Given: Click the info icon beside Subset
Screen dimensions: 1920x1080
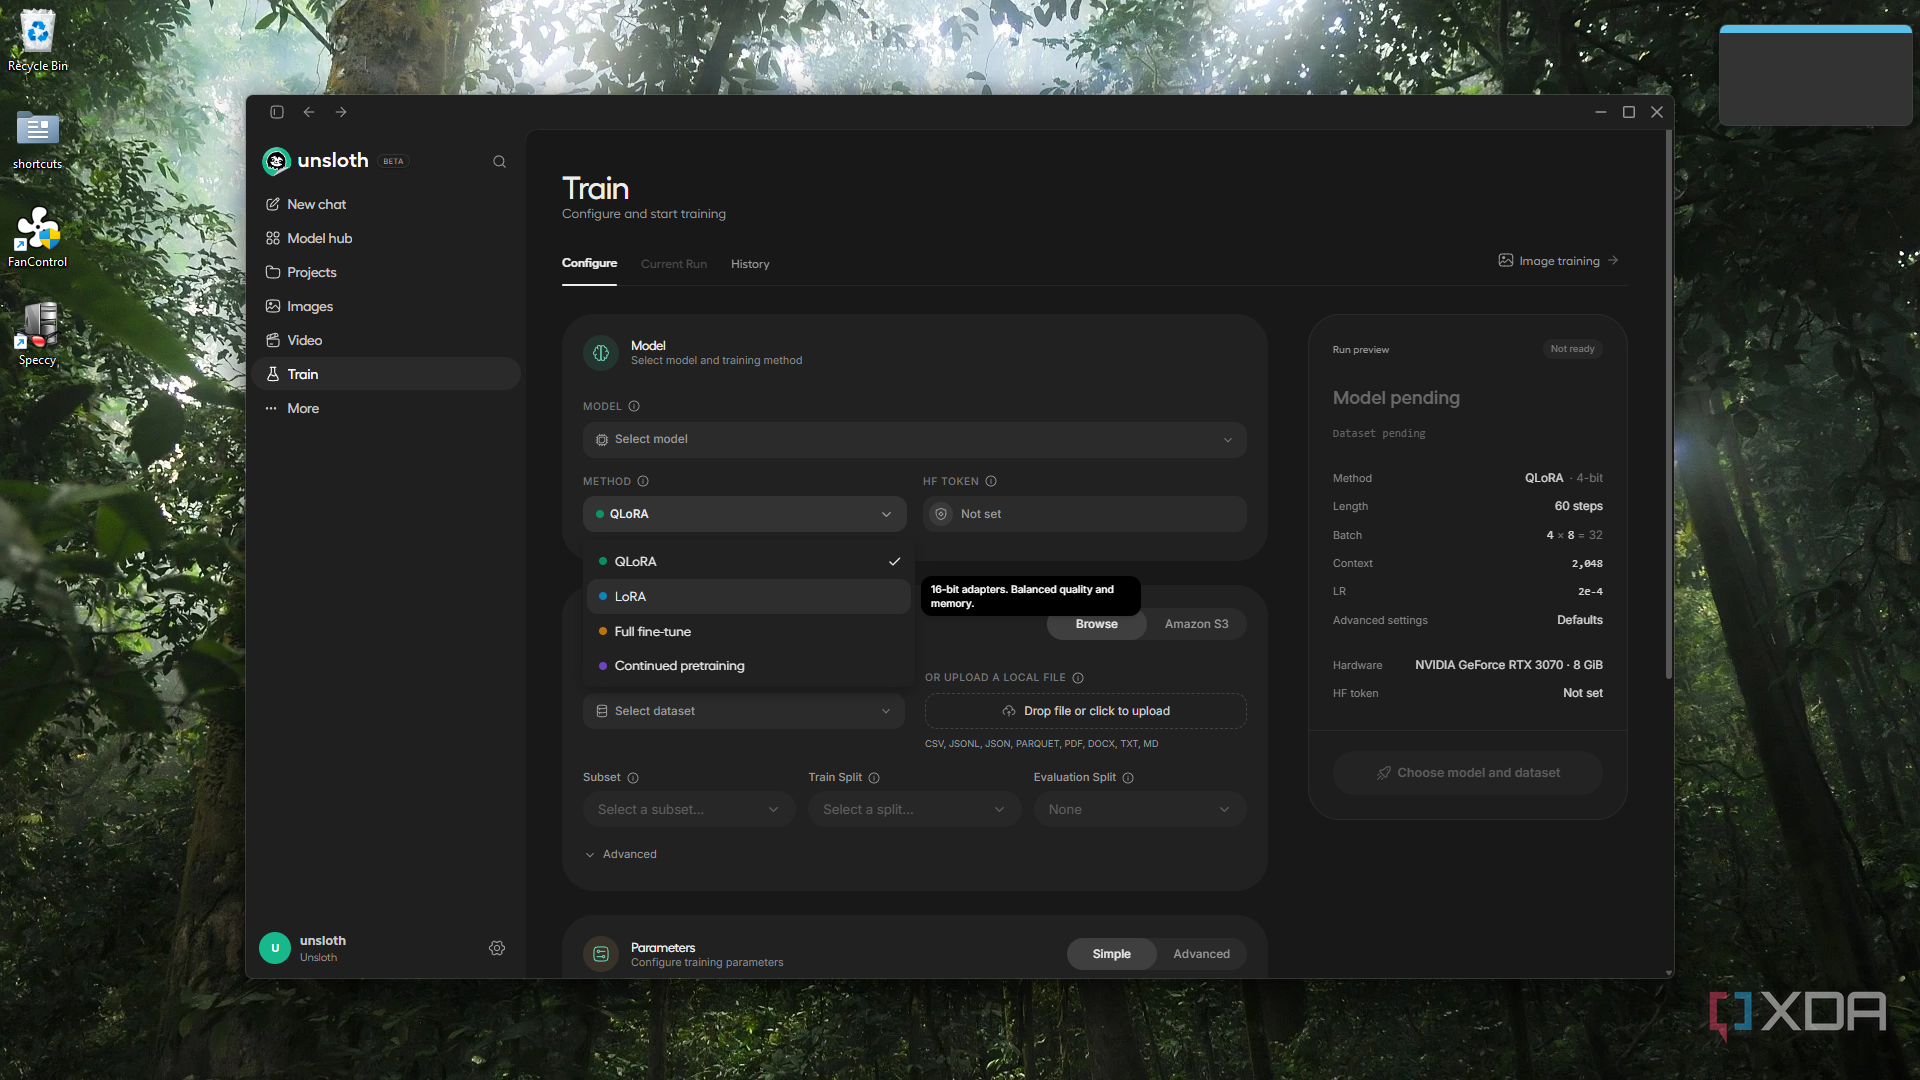Looking at the screenshot, I should (x=633, y=778).
